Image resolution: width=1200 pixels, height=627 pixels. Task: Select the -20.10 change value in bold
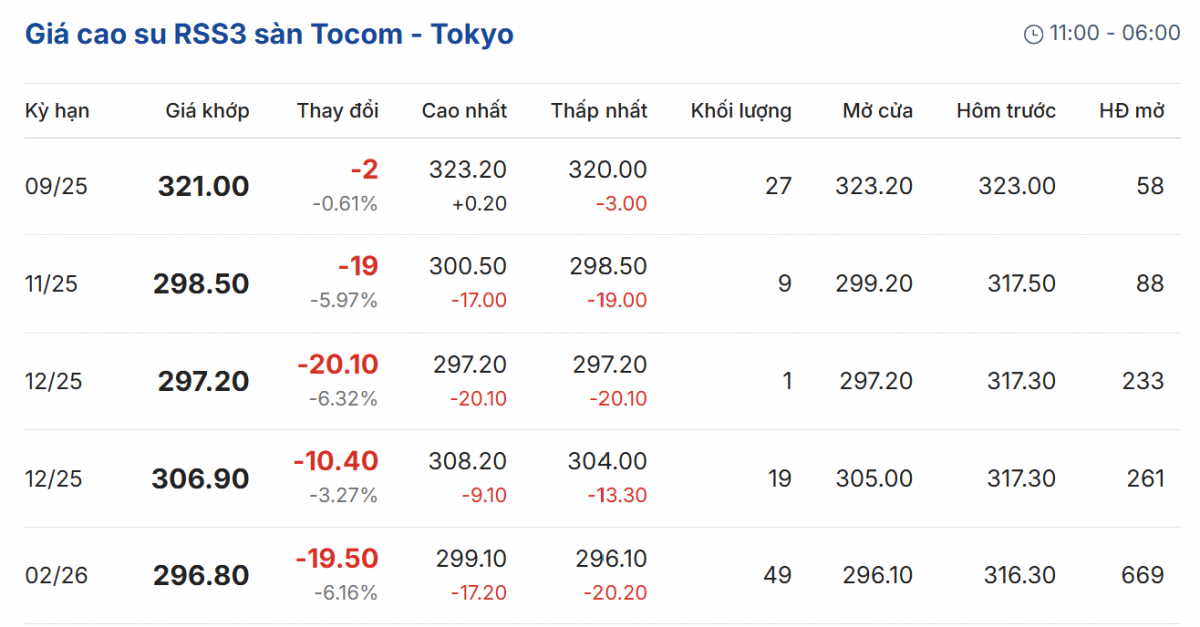pyautogui.click(x=337, y=365)
